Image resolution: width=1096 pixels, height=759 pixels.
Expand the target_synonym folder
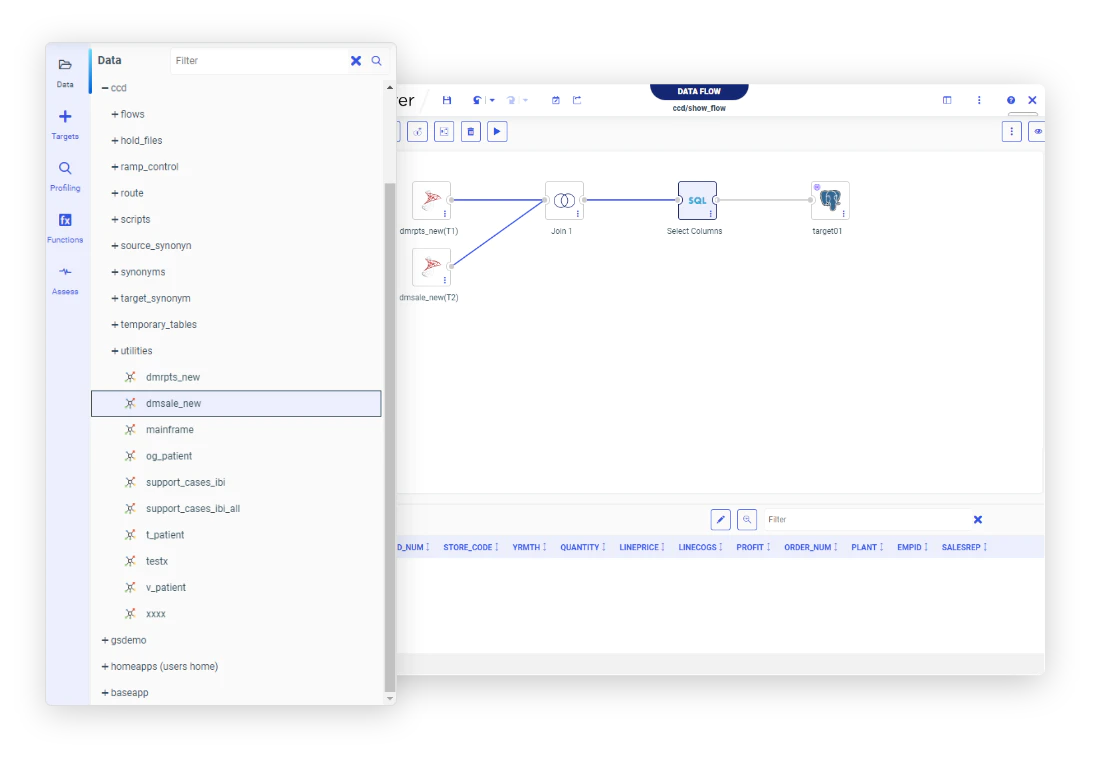[x=115, y=298]
